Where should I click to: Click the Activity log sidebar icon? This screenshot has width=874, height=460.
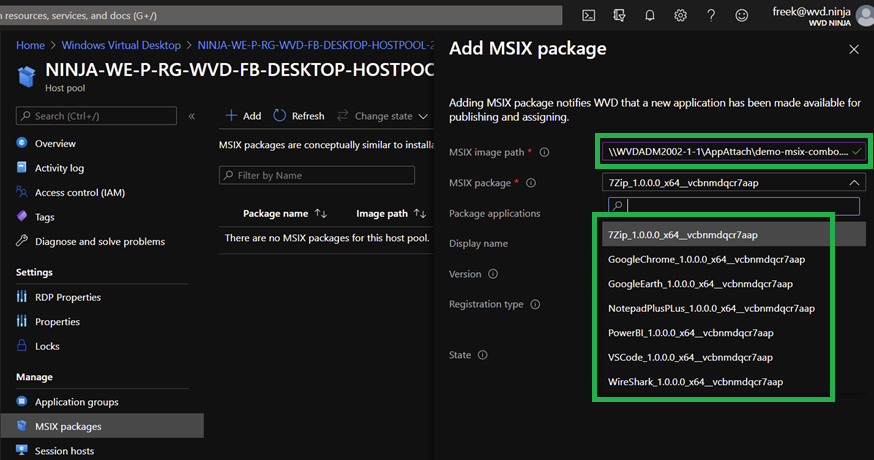point(22,167)
